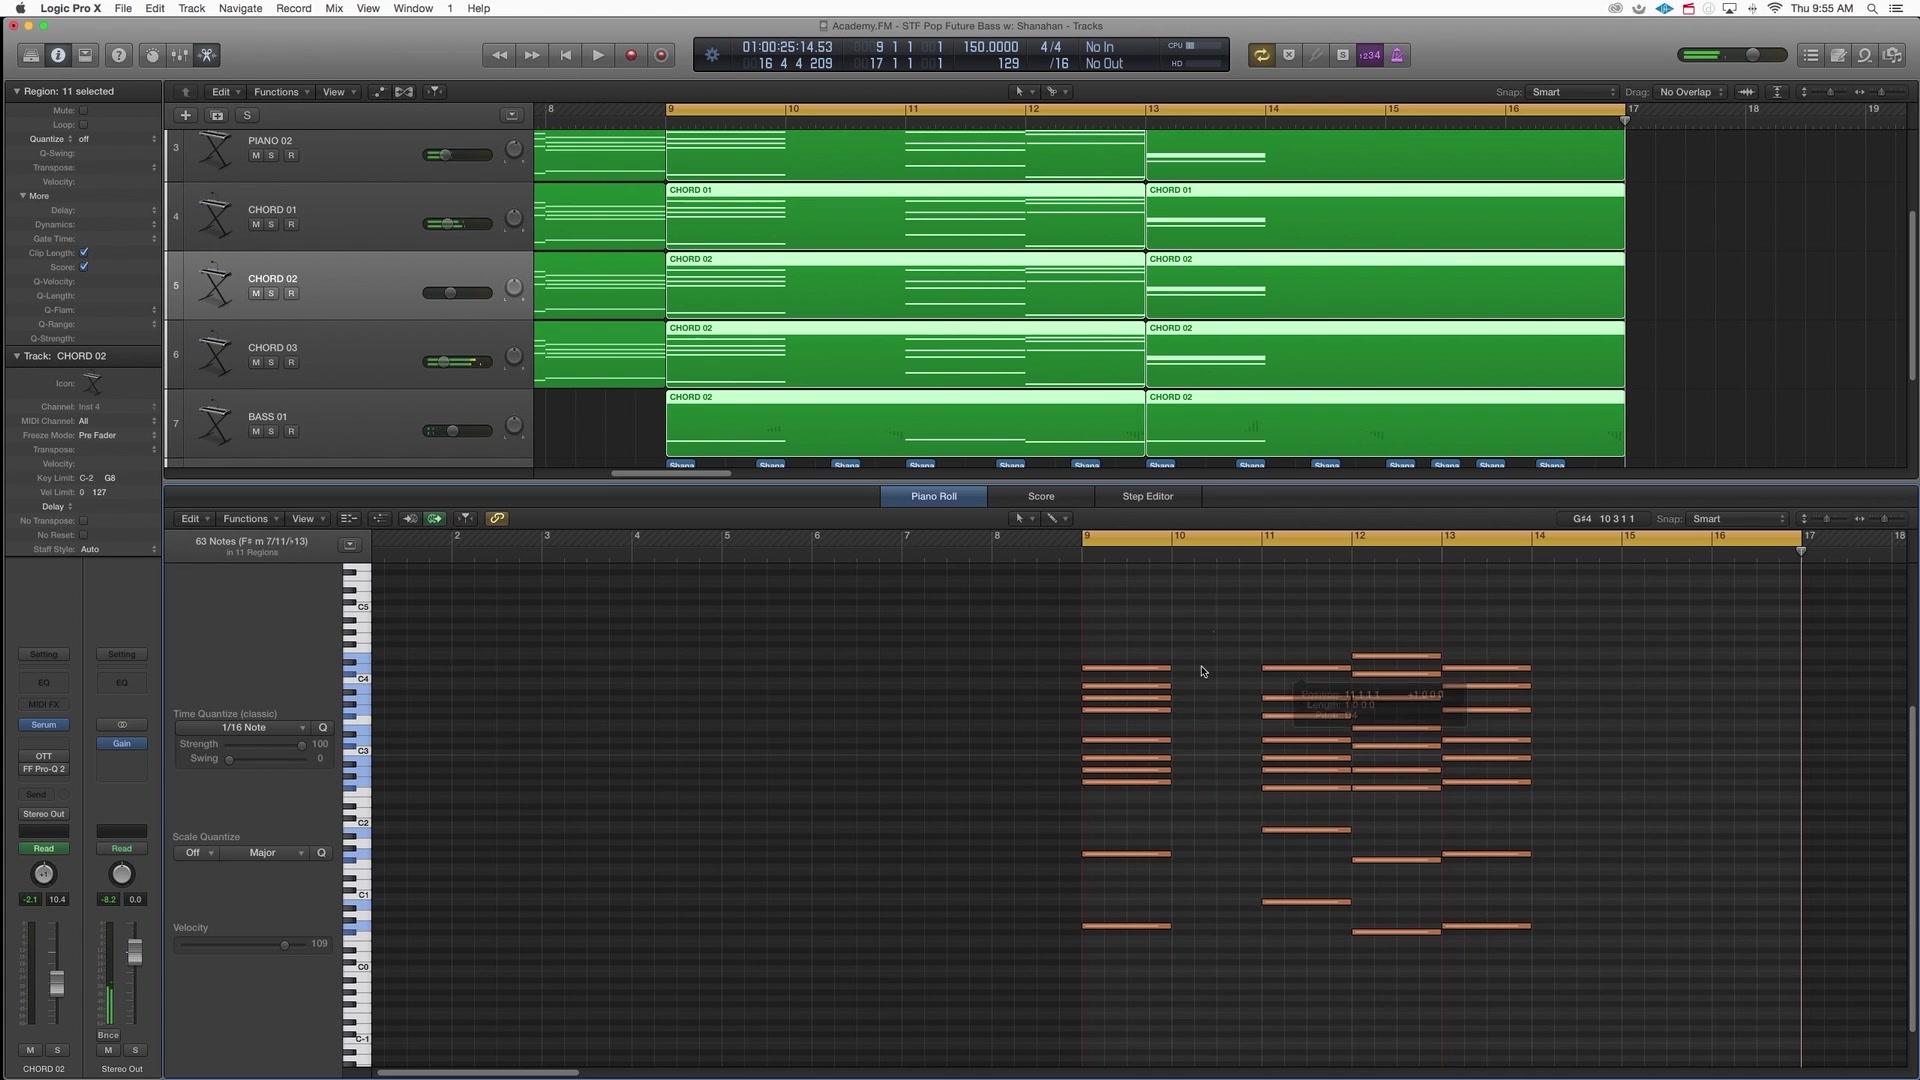Toggle Cycle mode button

(x=1261, y=55)
